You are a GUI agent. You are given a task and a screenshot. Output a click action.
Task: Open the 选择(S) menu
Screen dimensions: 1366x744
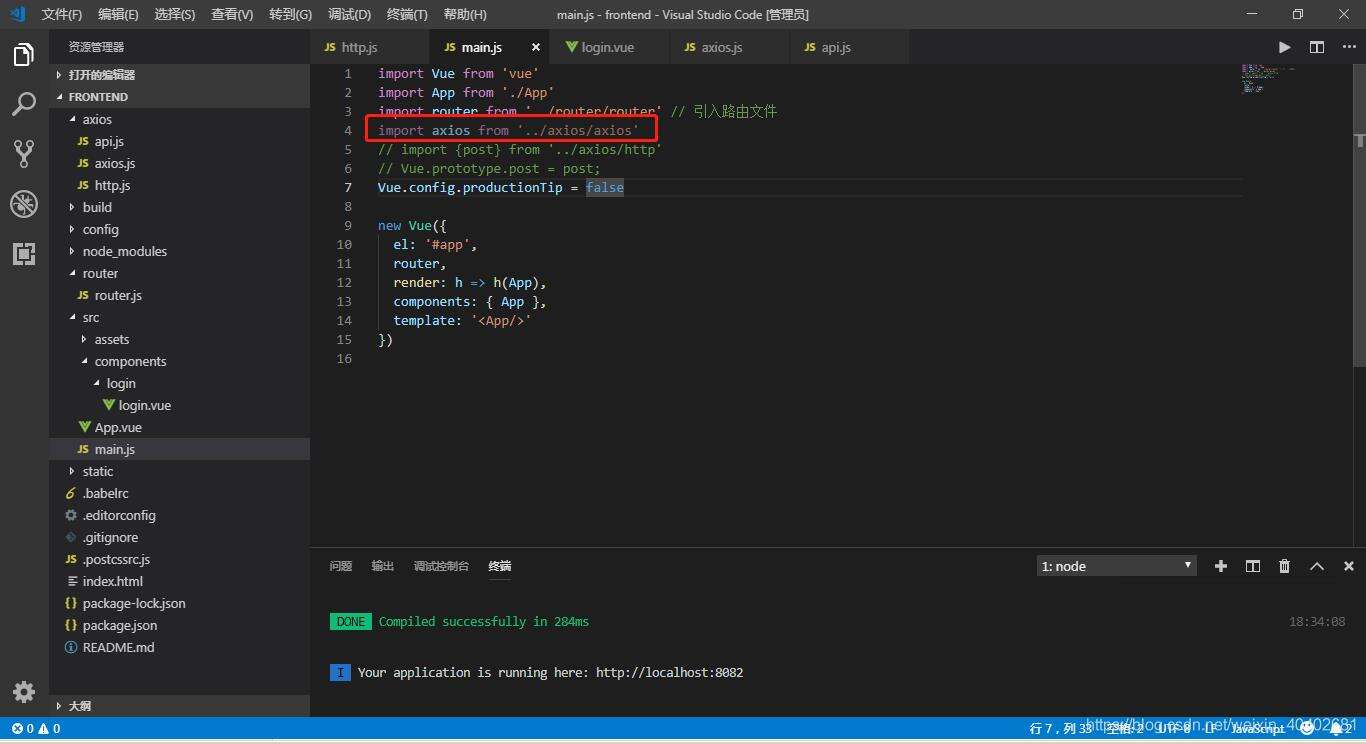(175, 14)
